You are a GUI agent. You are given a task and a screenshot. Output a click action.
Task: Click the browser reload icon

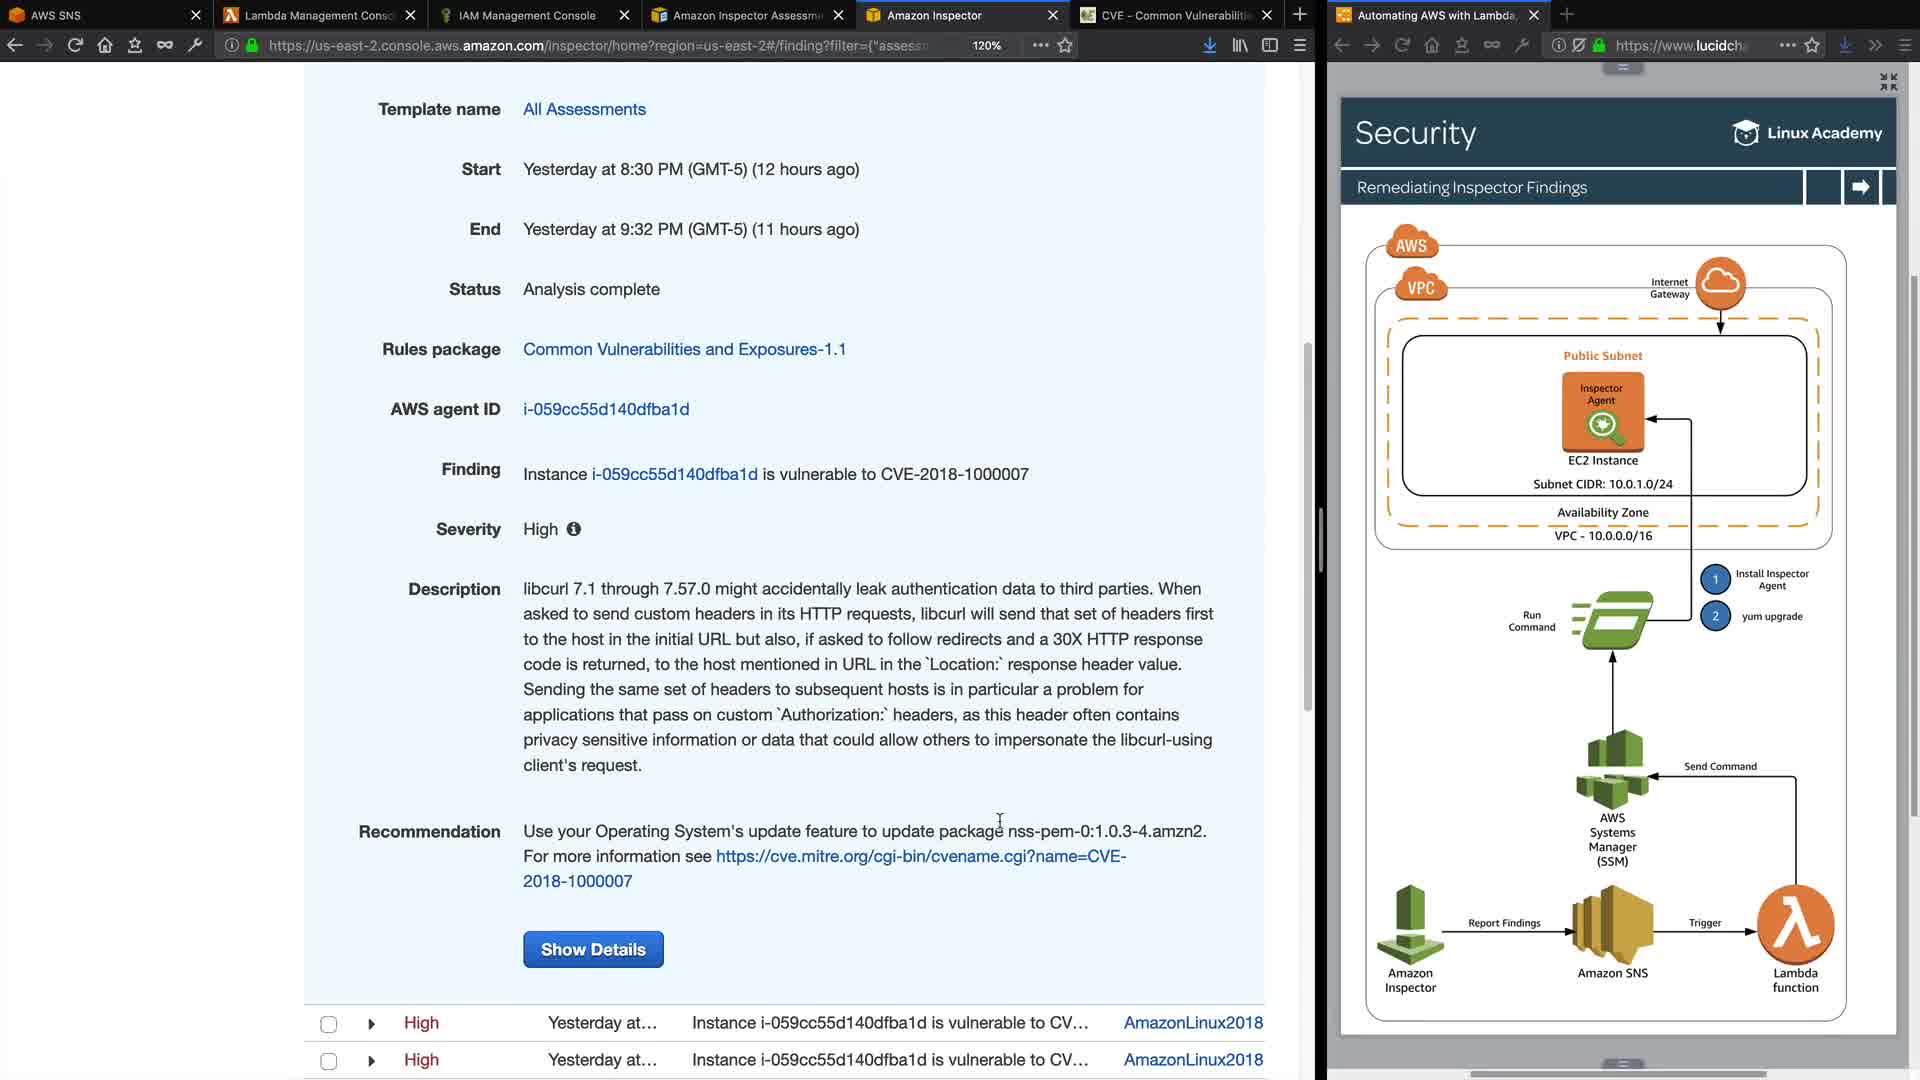tap(75, 45)
